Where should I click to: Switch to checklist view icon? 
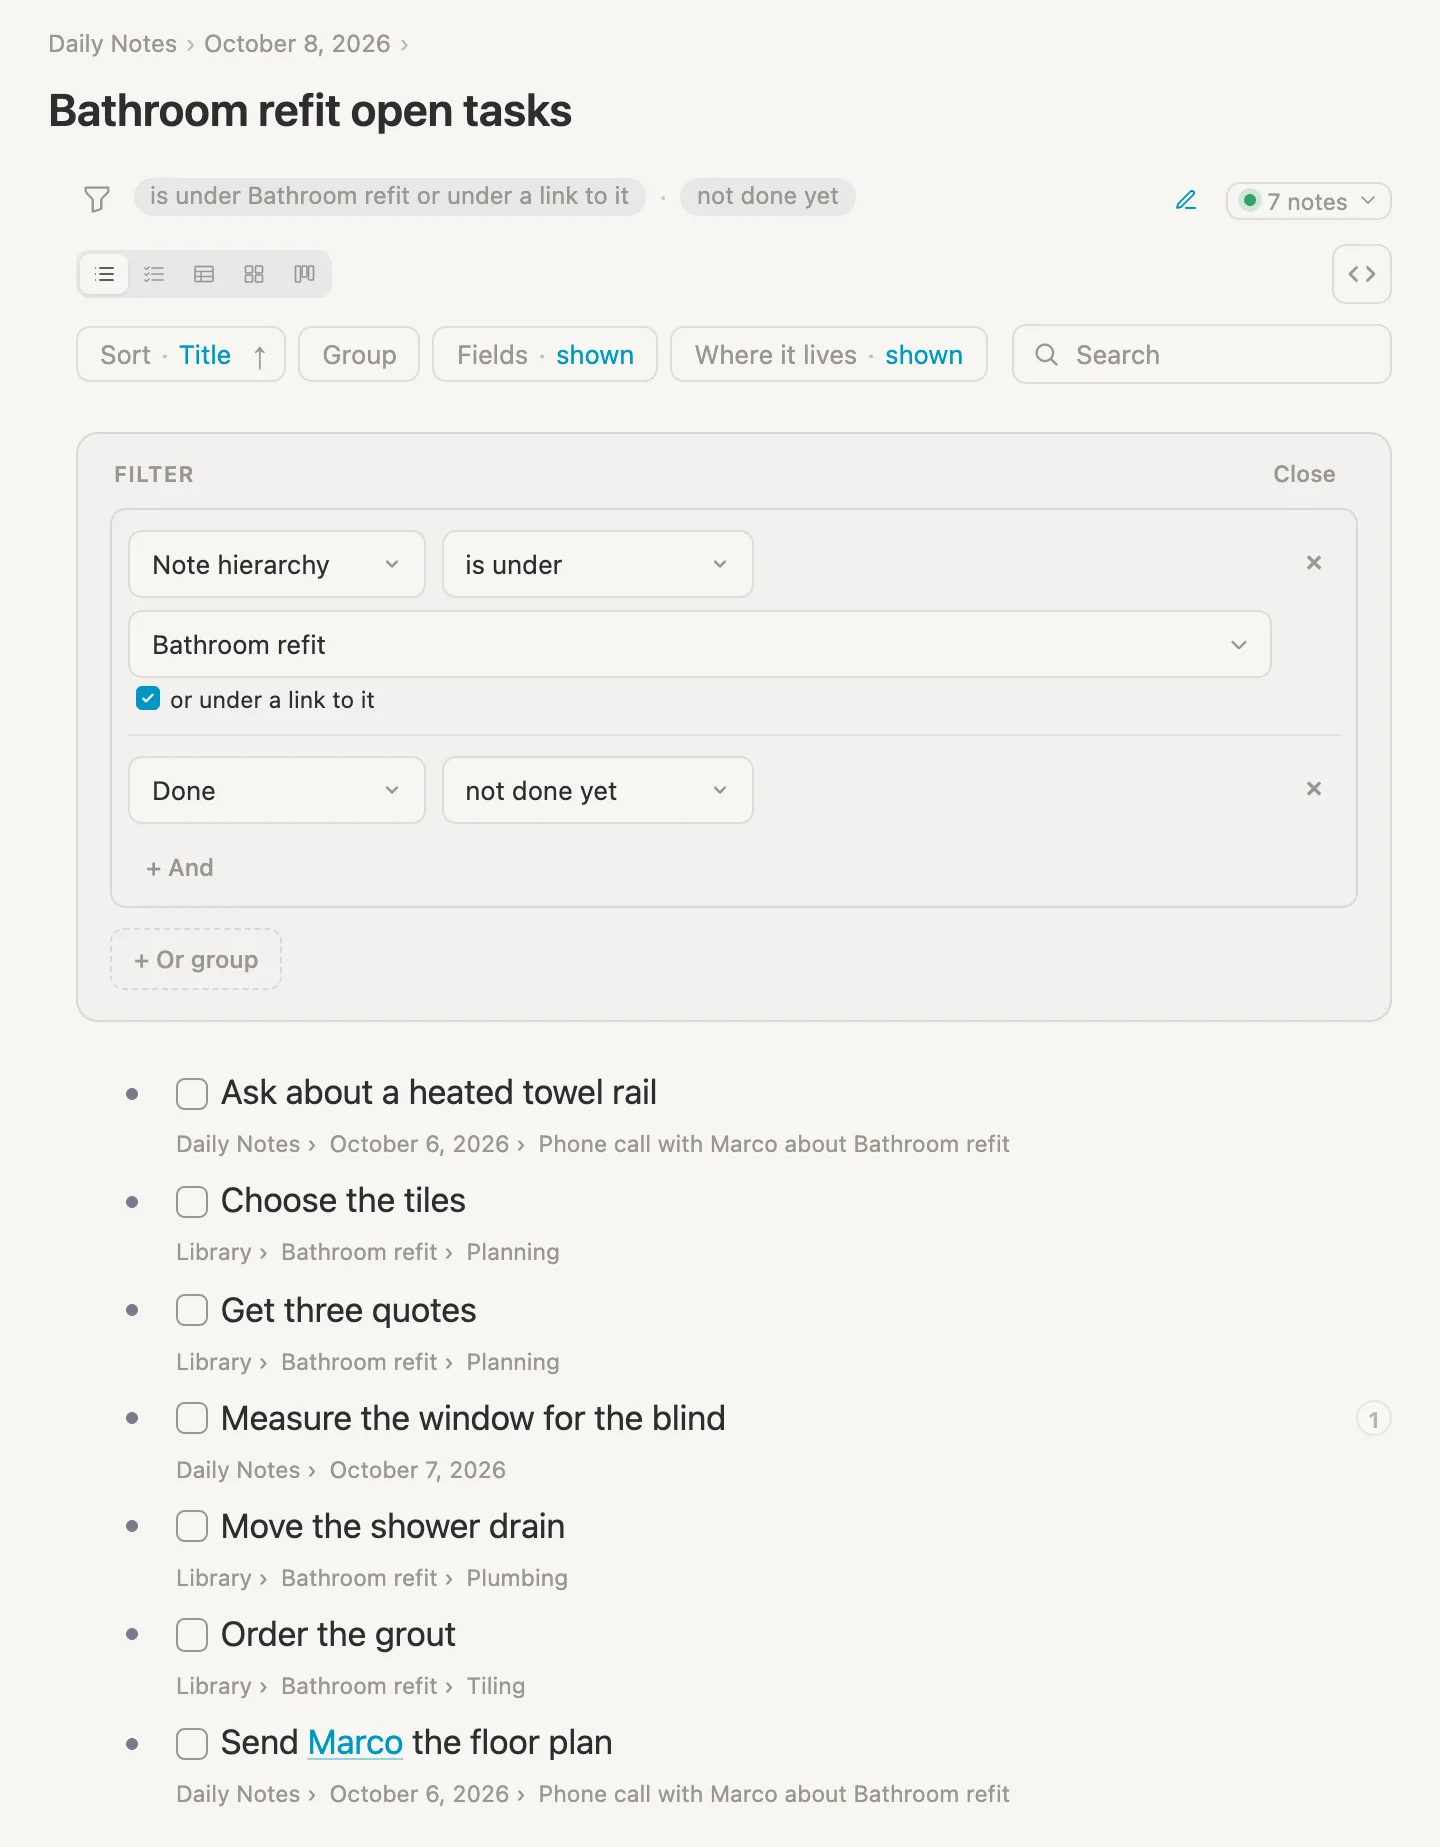click(x=154, y=274)
